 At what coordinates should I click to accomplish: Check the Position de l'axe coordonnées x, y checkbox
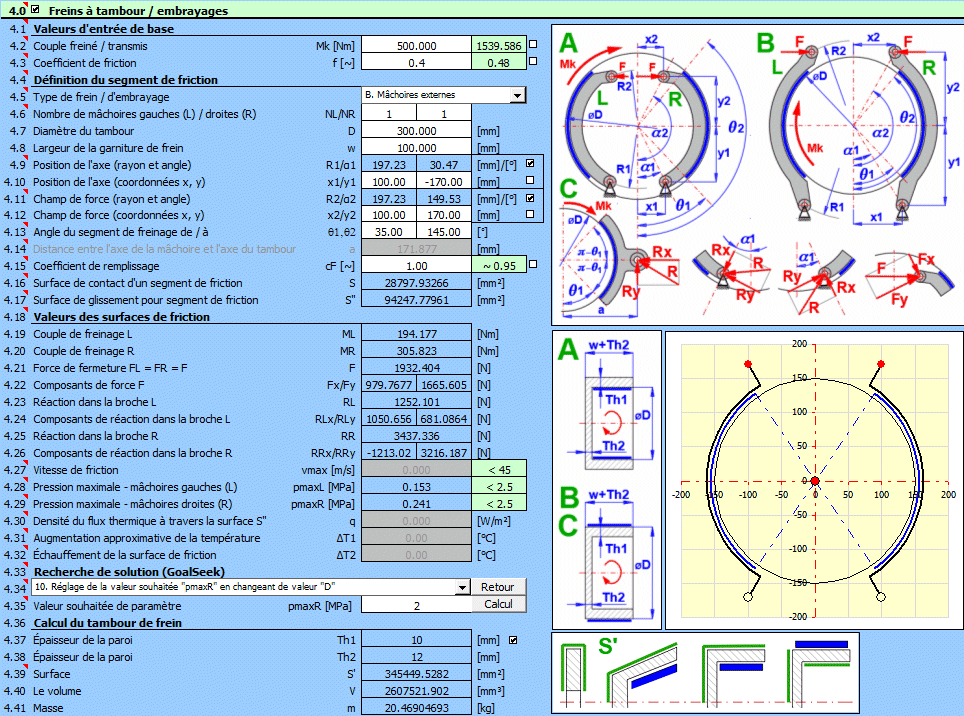530,181
